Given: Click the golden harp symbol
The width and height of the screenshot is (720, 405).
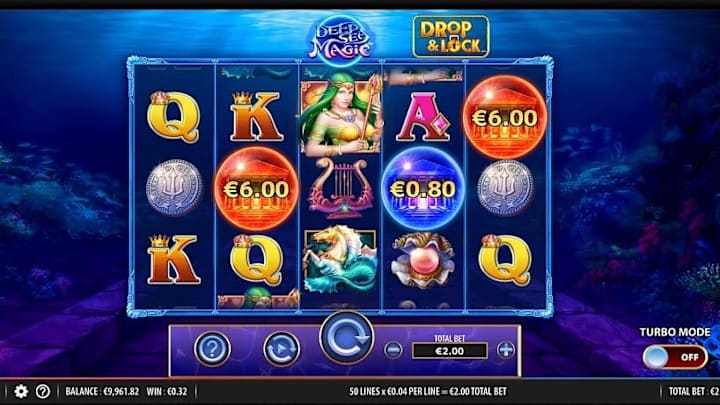Looking at the screenshot, I should (340, 188).
